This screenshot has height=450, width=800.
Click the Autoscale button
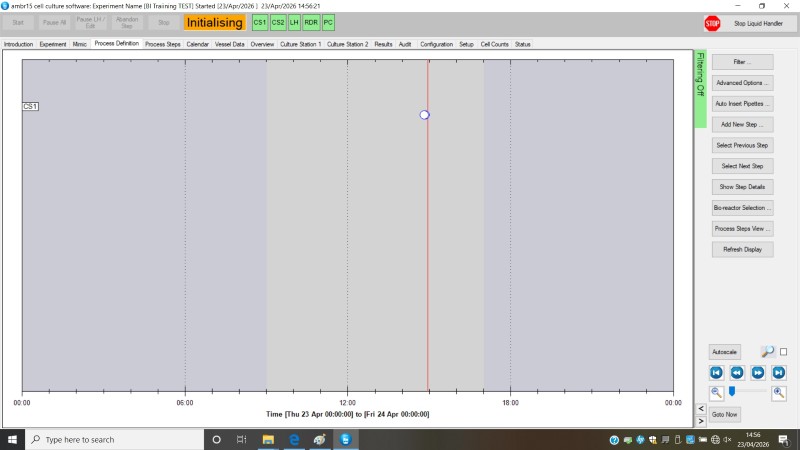[724, 352]
